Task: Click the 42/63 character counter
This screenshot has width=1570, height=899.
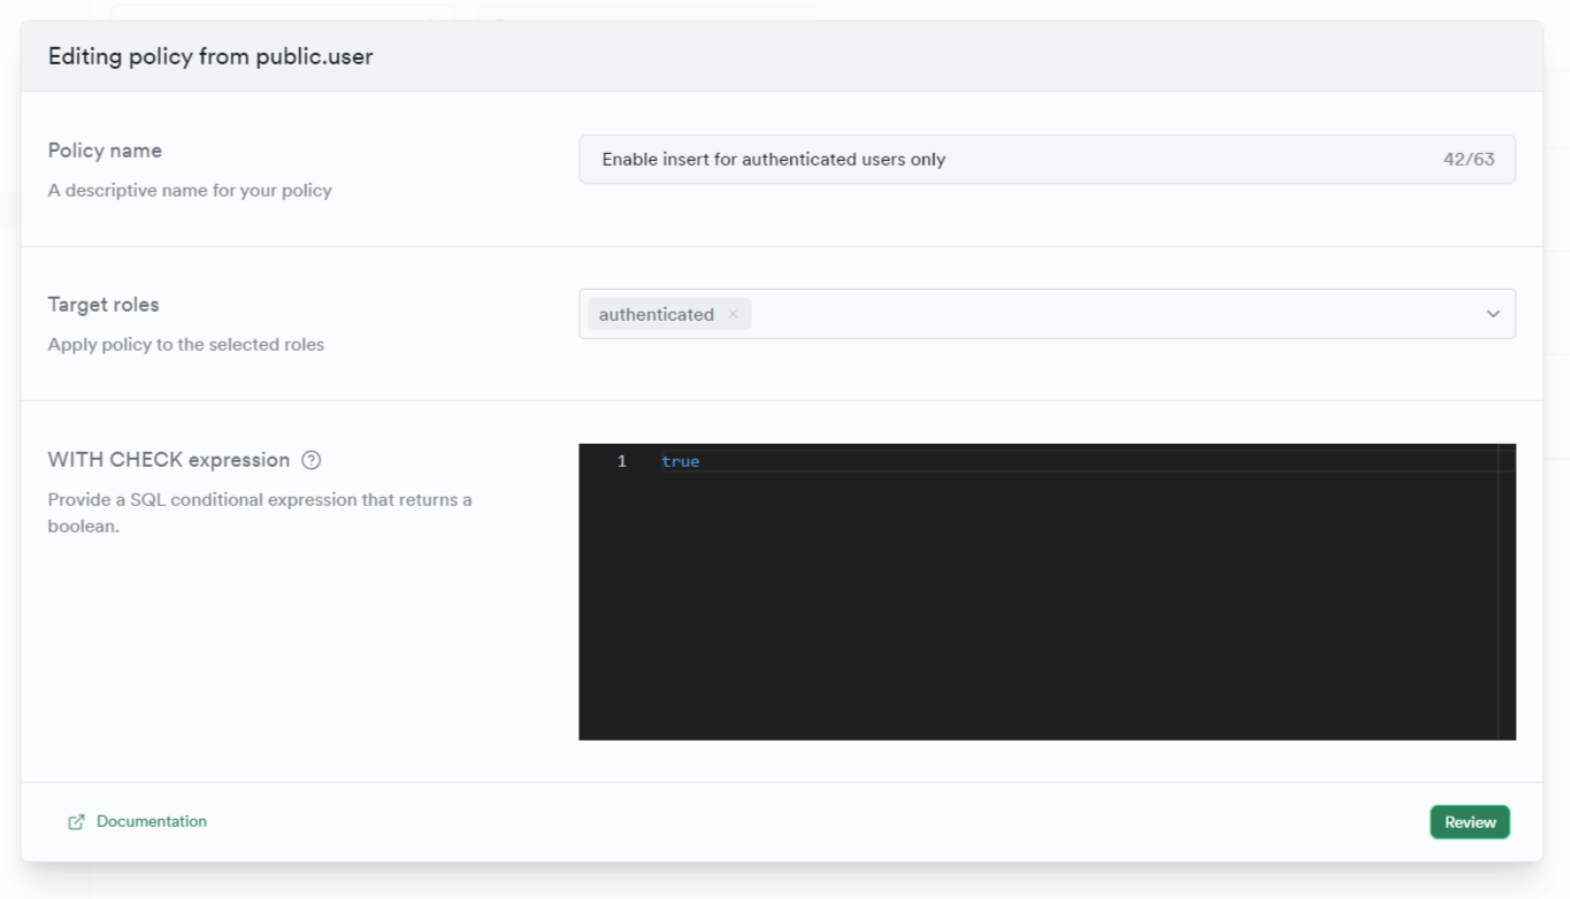Action: [x=1468, y=159]
